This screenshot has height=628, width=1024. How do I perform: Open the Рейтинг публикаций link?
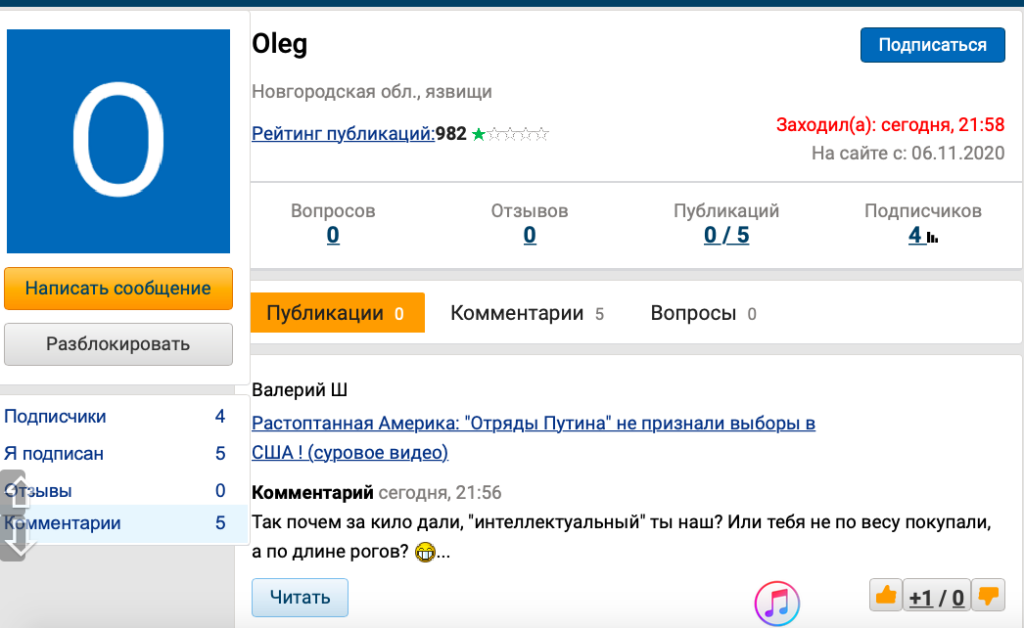343,134
